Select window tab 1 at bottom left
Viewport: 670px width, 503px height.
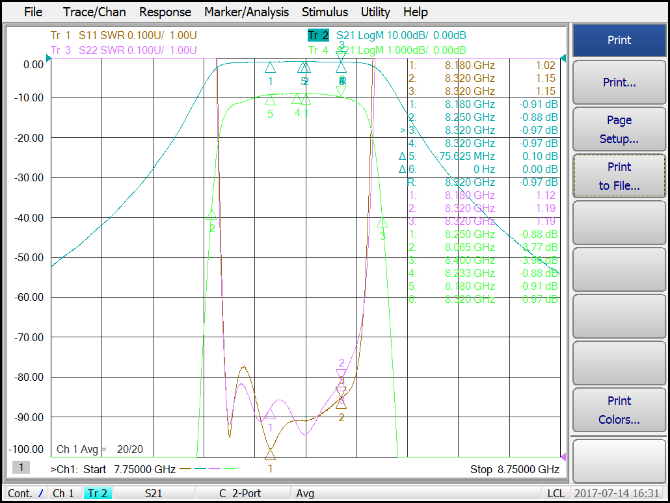tap(20, 468)
